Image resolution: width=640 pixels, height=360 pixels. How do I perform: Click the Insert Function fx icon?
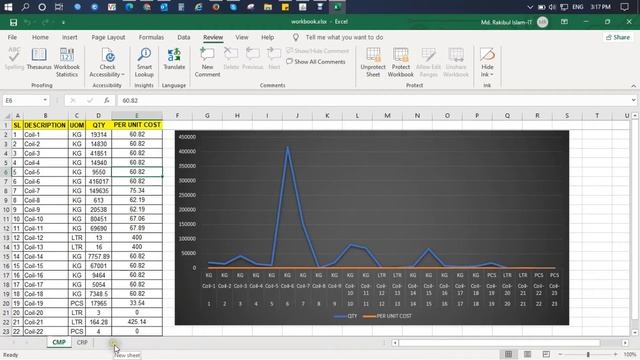point(107,100)
